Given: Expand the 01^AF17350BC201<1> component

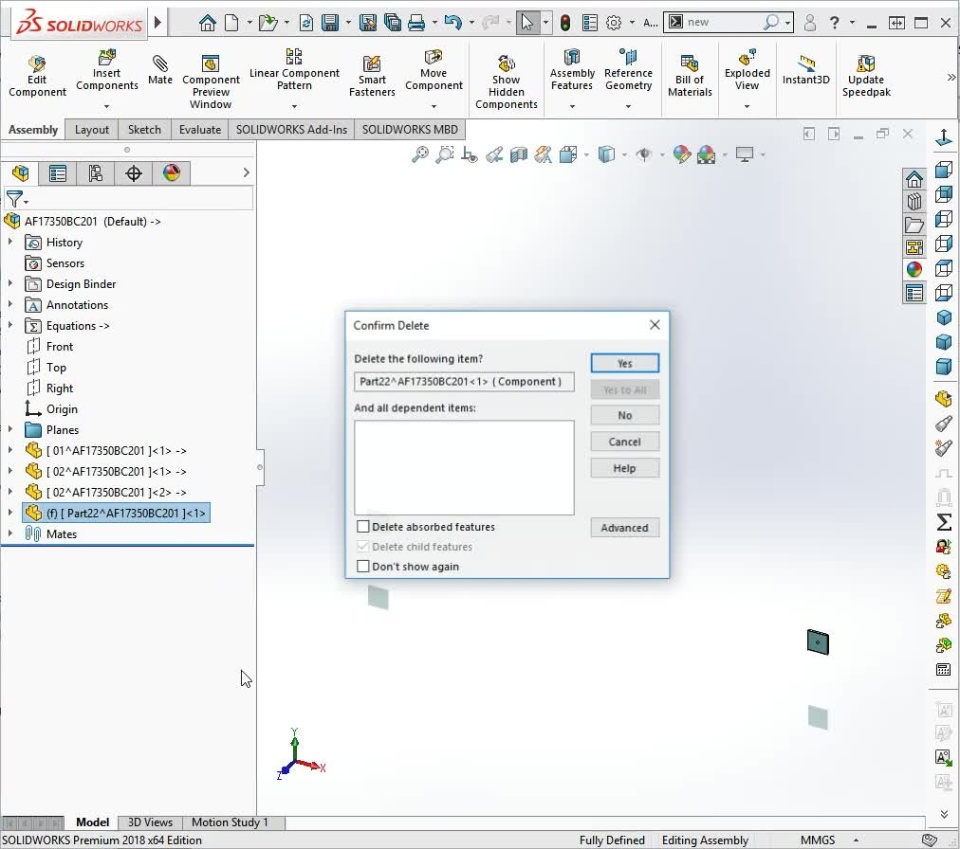Looking at the screenshot, I should point(10,451).
